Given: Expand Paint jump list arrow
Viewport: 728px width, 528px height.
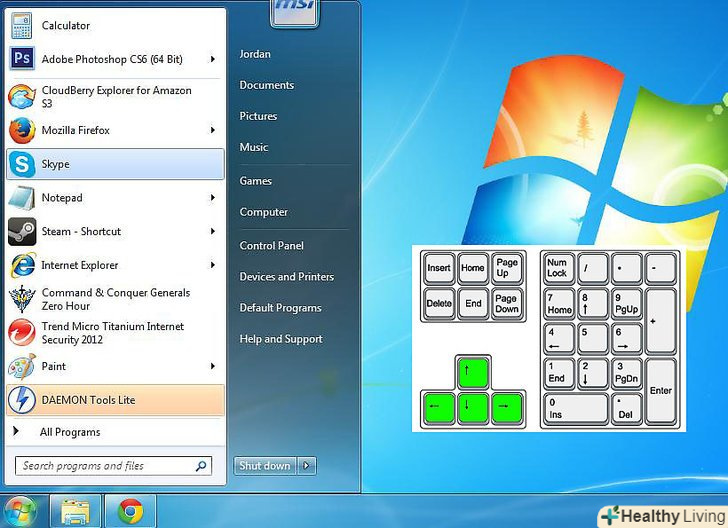Looking at the screenshot, I should coord(213,366).
